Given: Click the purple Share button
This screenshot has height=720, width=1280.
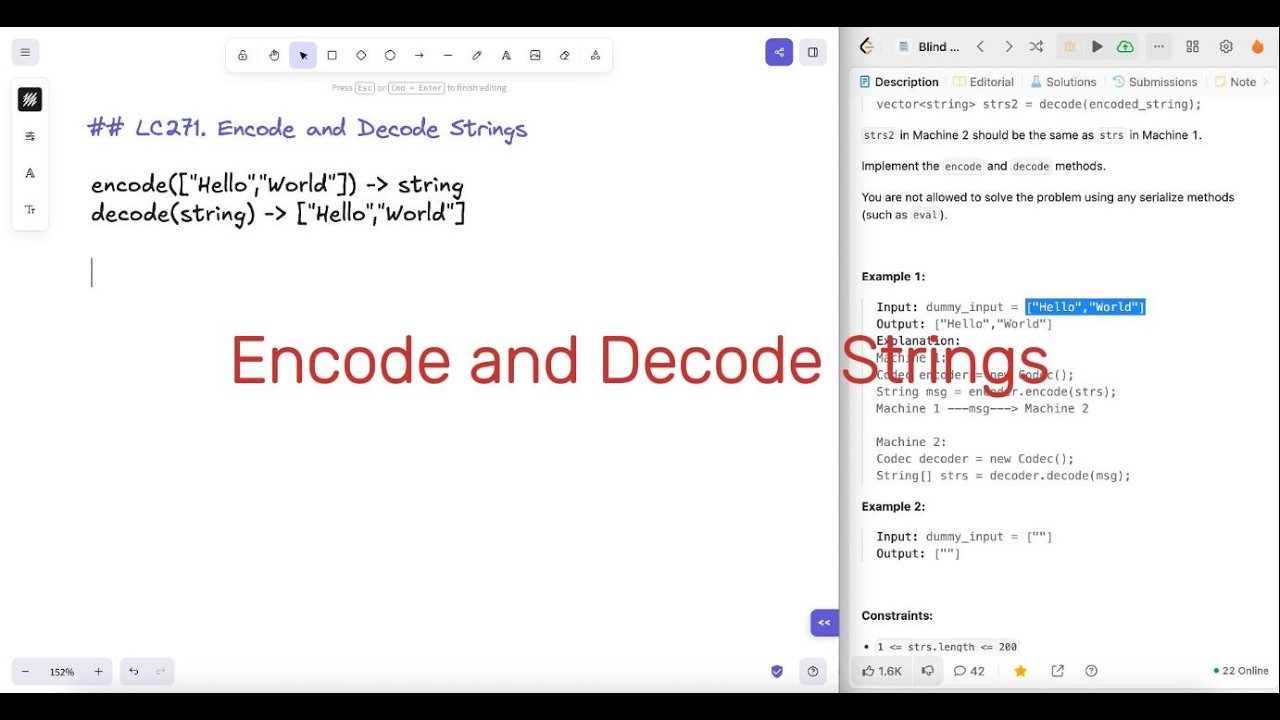Looking at the screenshot, I should [779, 52].
